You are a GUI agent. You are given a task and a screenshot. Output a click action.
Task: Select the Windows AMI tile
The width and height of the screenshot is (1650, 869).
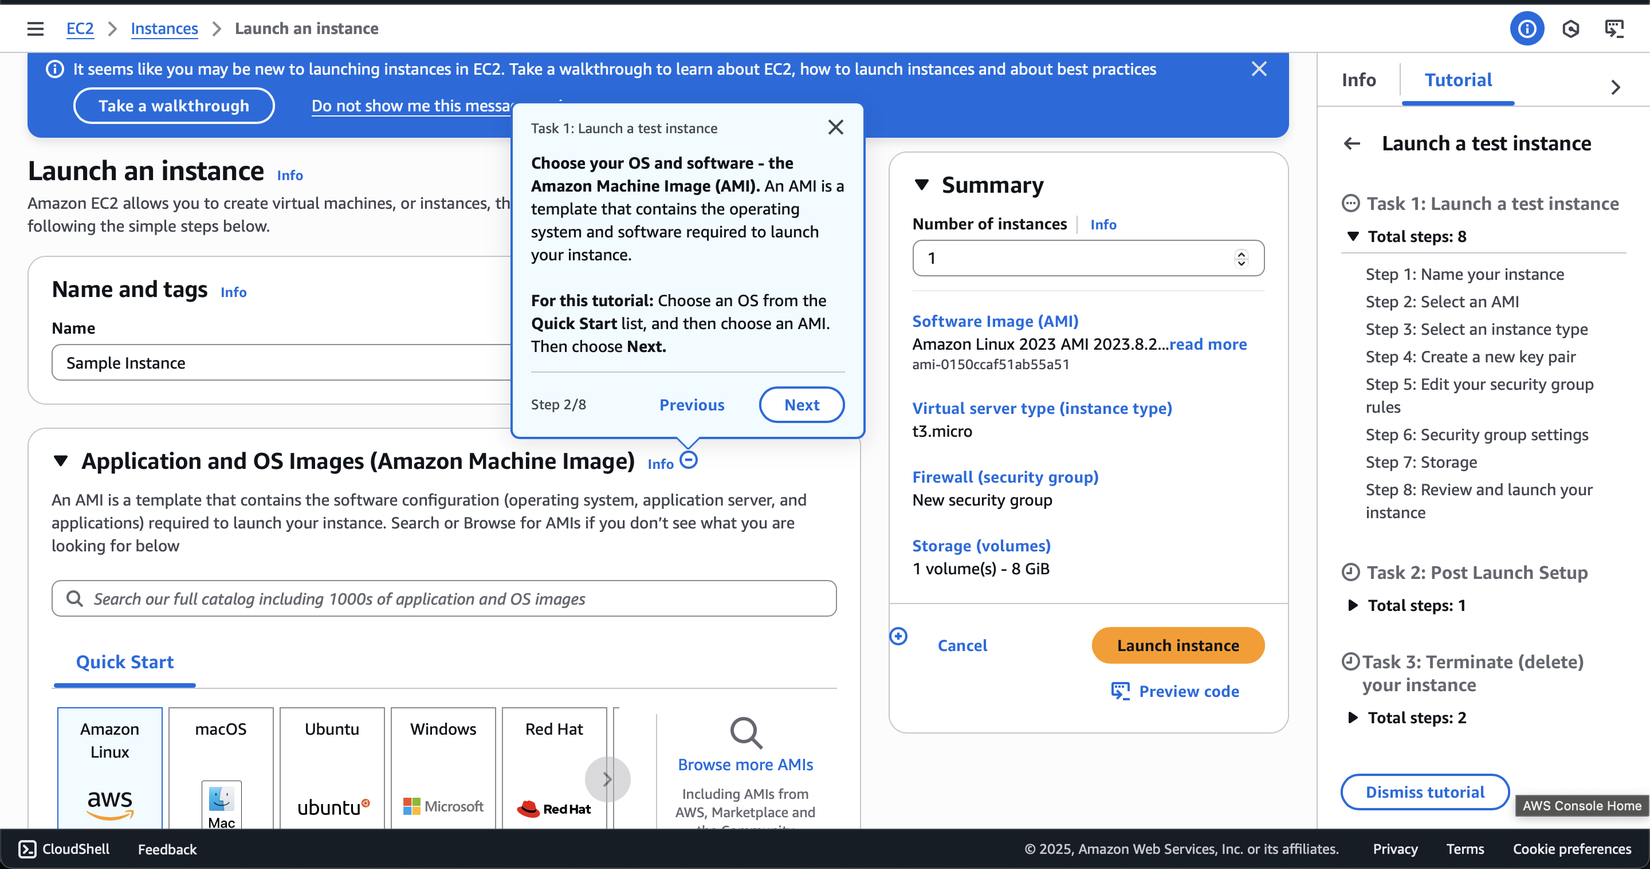tap(443, 768)
